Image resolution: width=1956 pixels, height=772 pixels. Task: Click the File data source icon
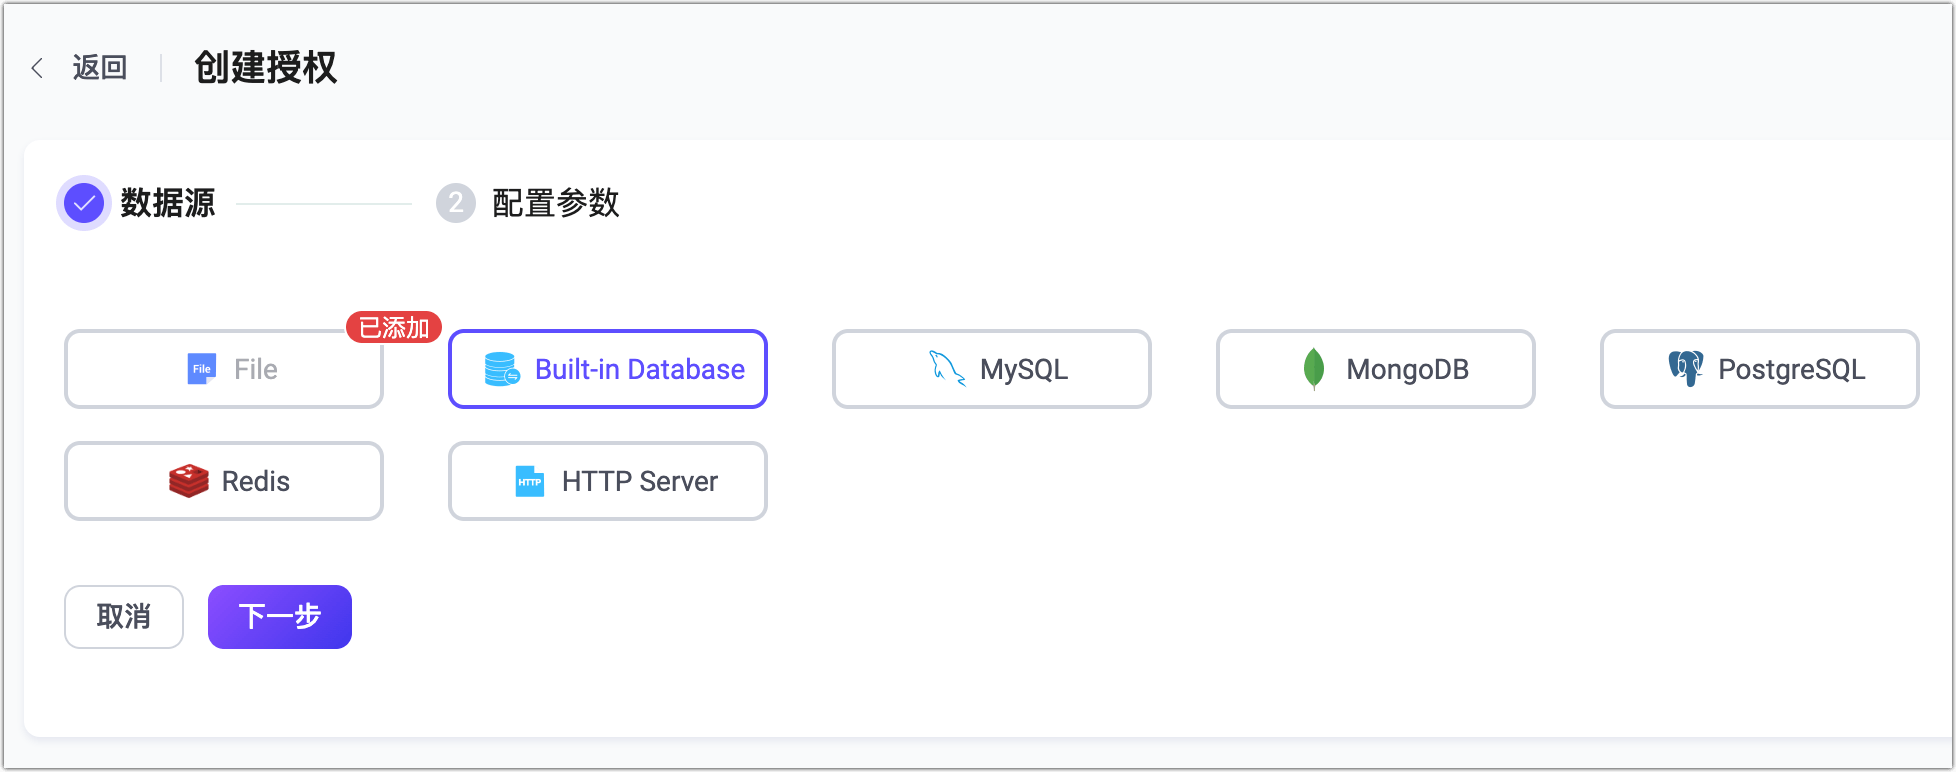[202, 369]
